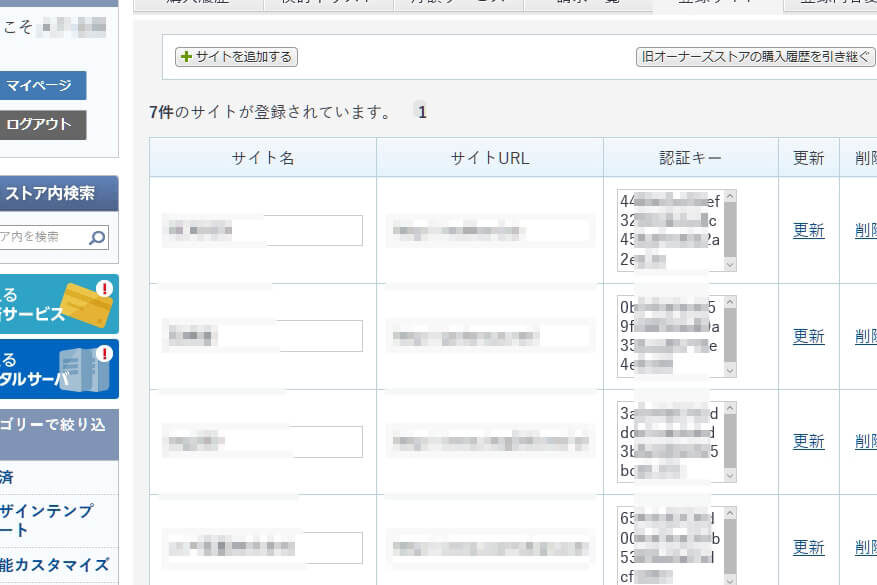Viewport: 877px width, 585px height.
Task: Click the green plus 'サイトを追加する' icon
Action: (186, 57)
